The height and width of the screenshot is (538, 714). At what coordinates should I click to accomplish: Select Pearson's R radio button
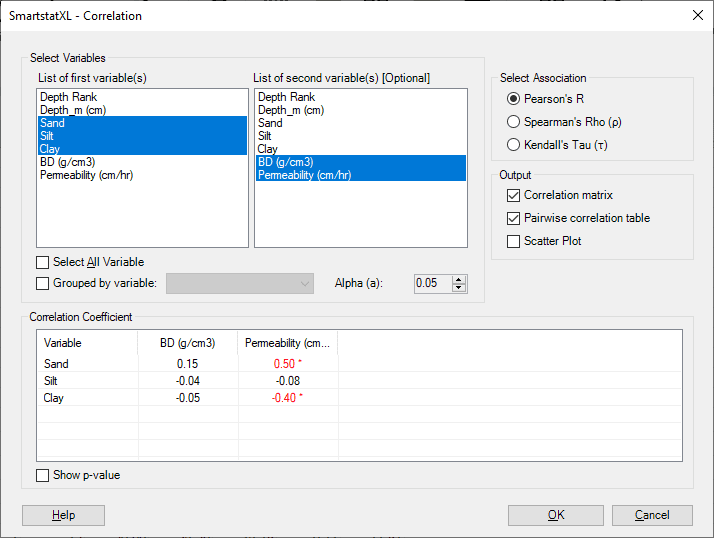(514, 98)
